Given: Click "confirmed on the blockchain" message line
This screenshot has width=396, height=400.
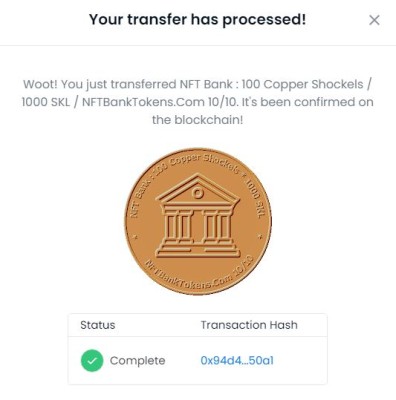Looking at the screenshot, I should pyautogui.click(x=197, y=120).
